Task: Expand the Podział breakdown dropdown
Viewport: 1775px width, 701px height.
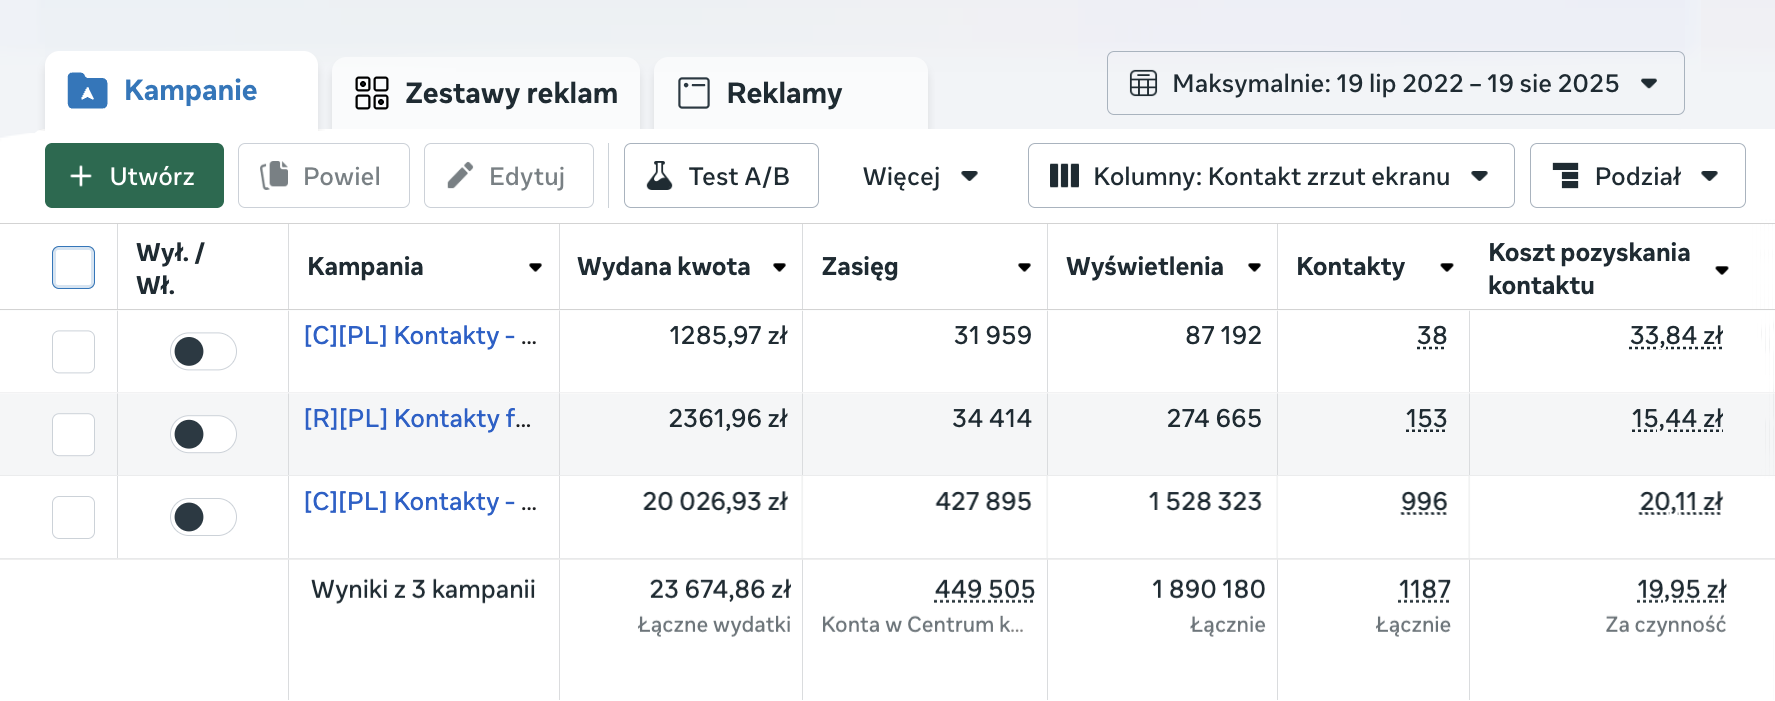Action: click(x=1636, y=176)
